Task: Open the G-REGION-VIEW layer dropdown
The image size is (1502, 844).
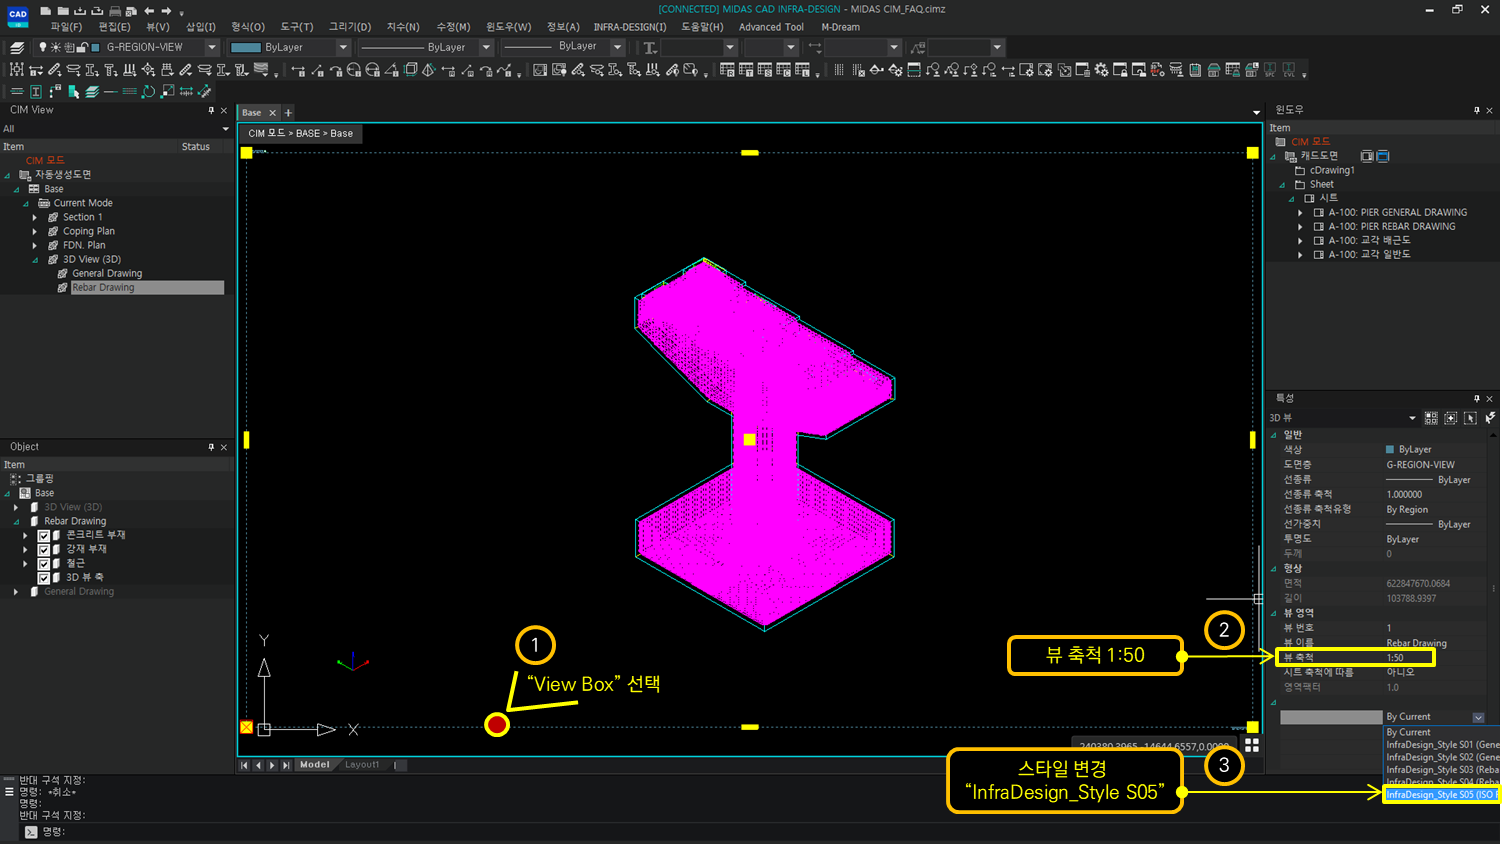Action: tap(212, 47)
